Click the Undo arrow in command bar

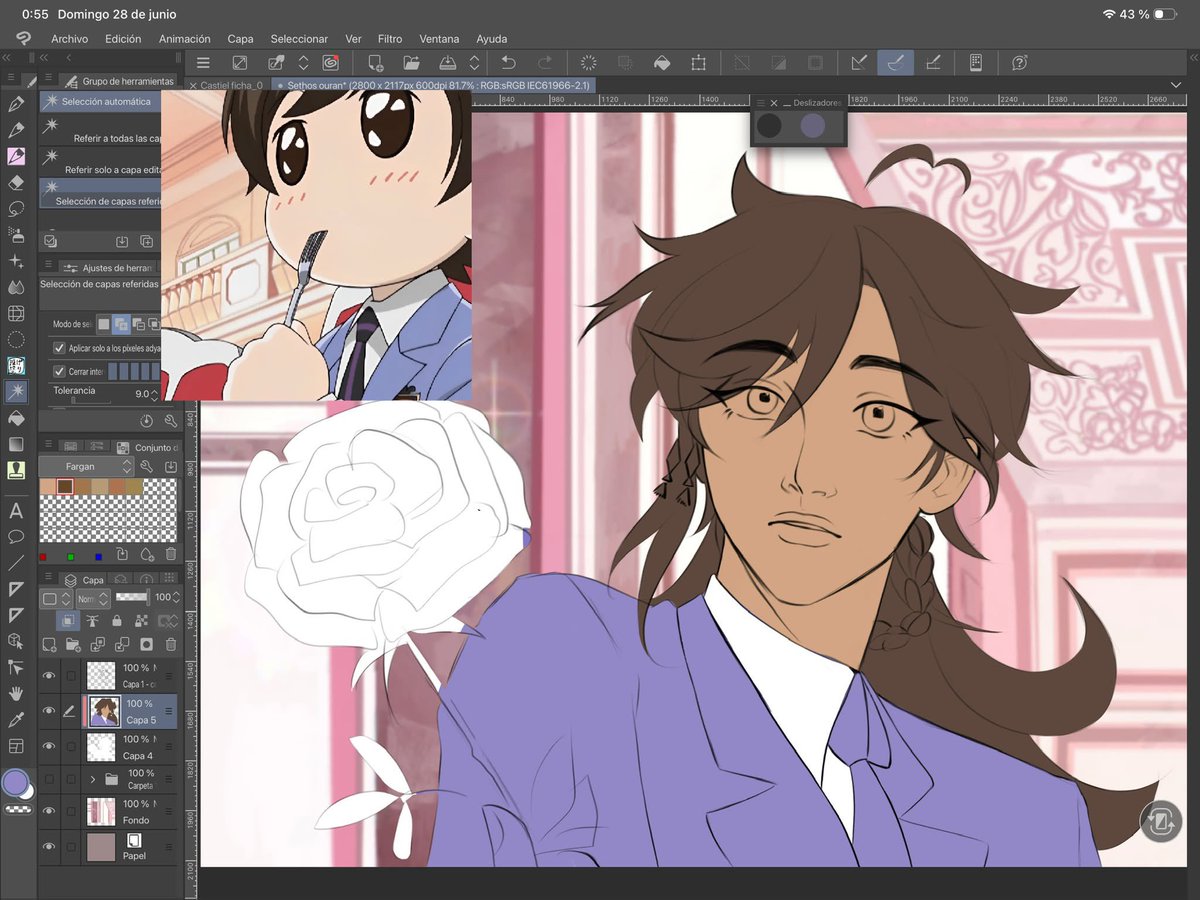point(508,63)
